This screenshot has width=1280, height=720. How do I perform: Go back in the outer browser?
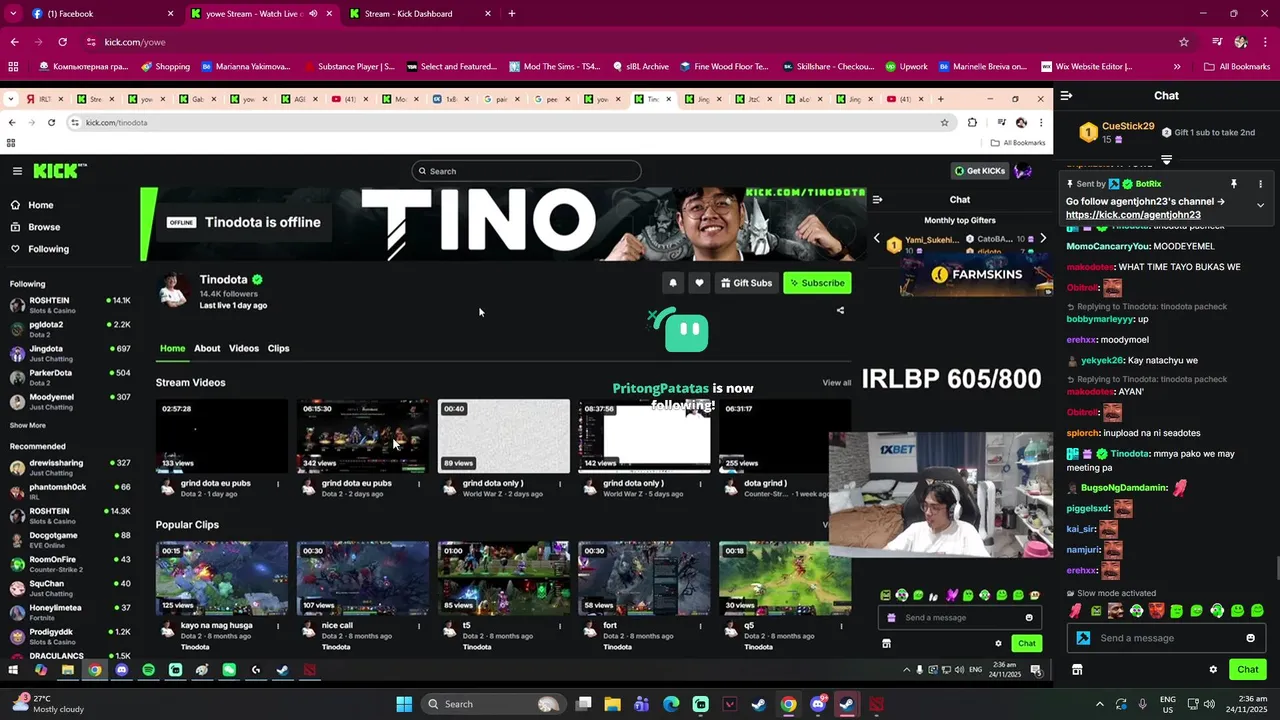(14, 42)
